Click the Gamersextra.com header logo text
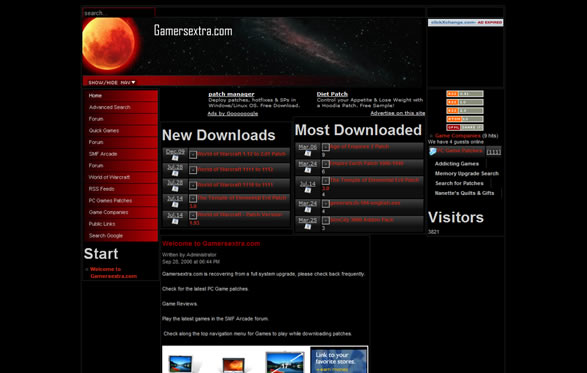Image resolution: width=587 pixels, height=373 pixels. point(193,31)
